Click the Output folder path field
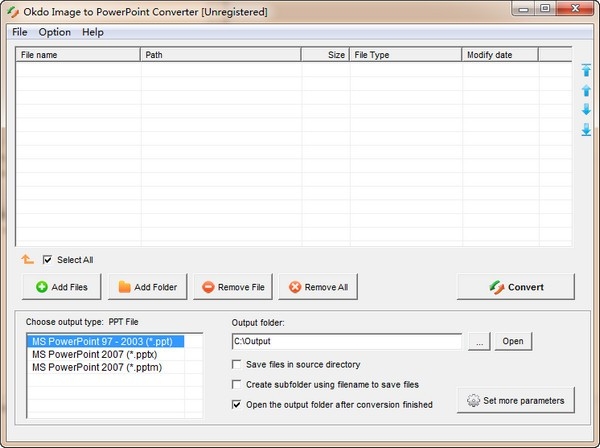The image size is (600, 448). point(347,341)
